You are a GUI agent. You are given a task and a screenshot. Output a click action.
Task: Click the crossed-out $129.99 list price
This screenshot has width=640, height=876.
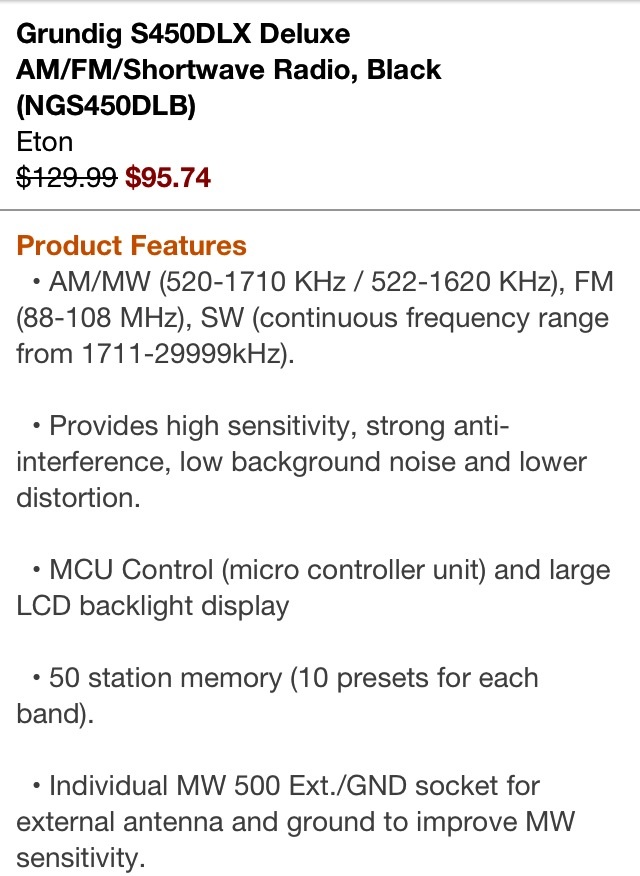pos(66,177)
